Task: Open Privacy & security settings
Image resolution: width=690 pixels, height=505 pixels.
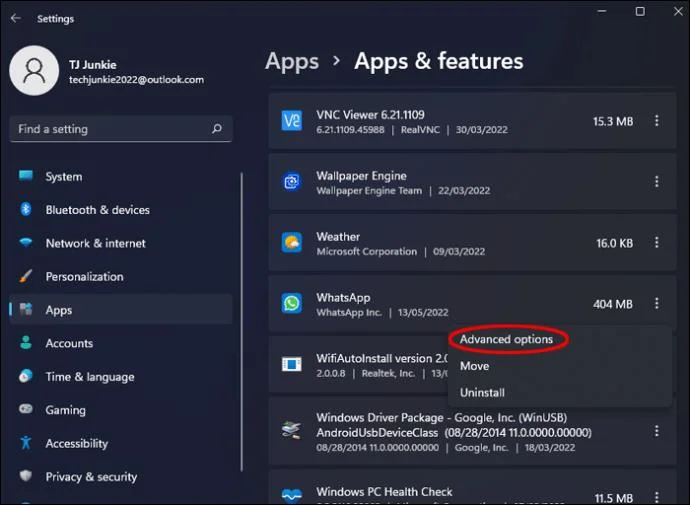Action: pyautogui.click(x=121, y=476)
